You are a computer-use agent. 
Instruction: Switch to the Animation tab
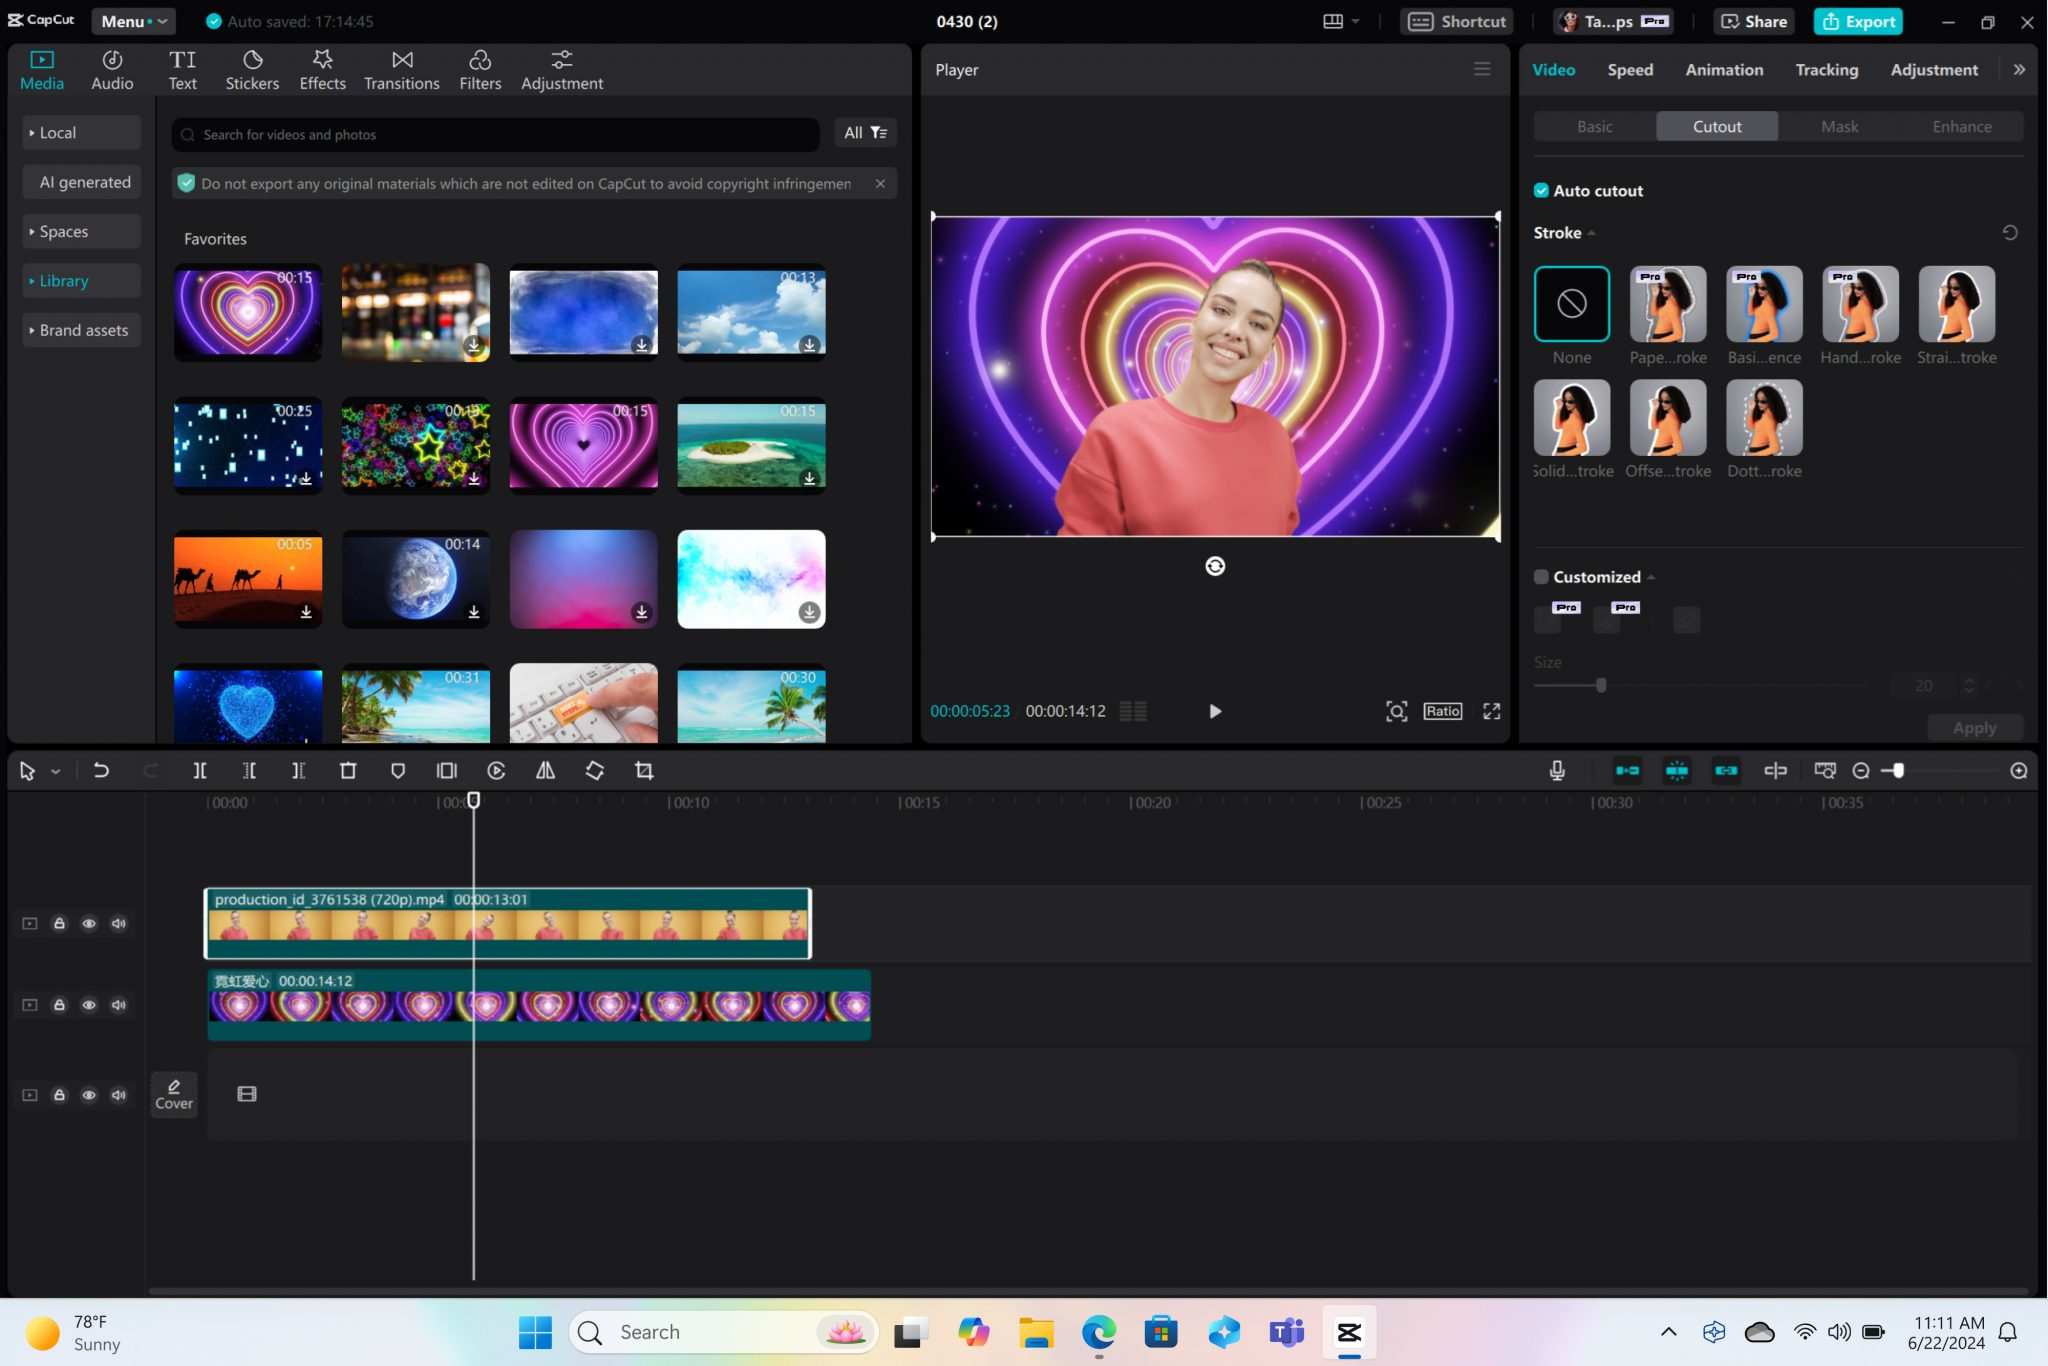click(x=1724, y=70)
